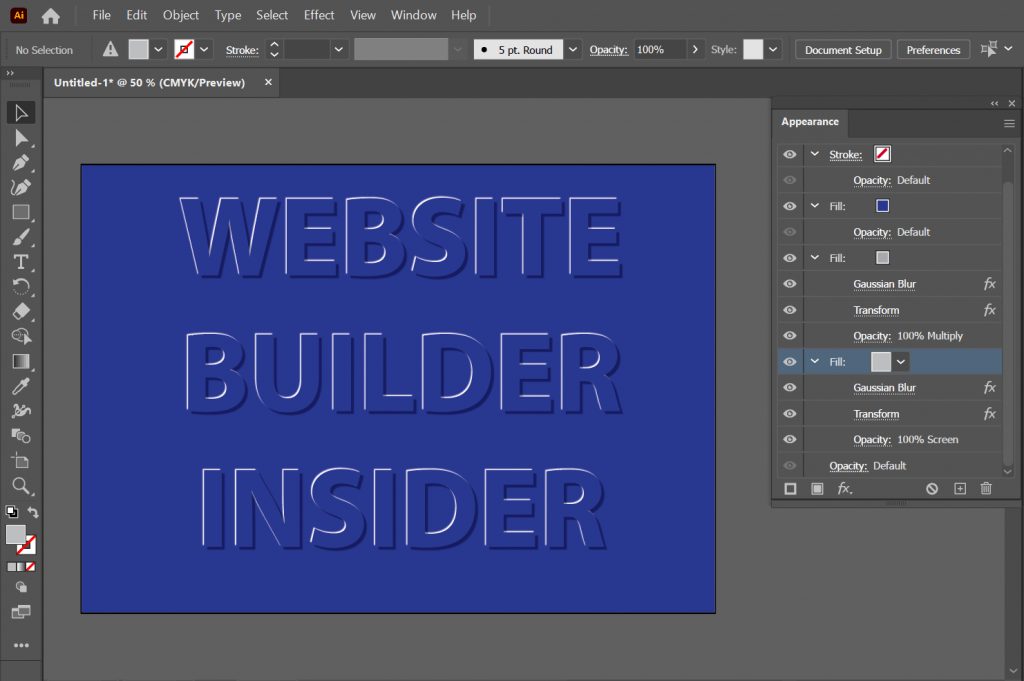This screenshot has width=1024, height=681.
Task: Collapse the Stroke attribute row
Action: (814, 154)
